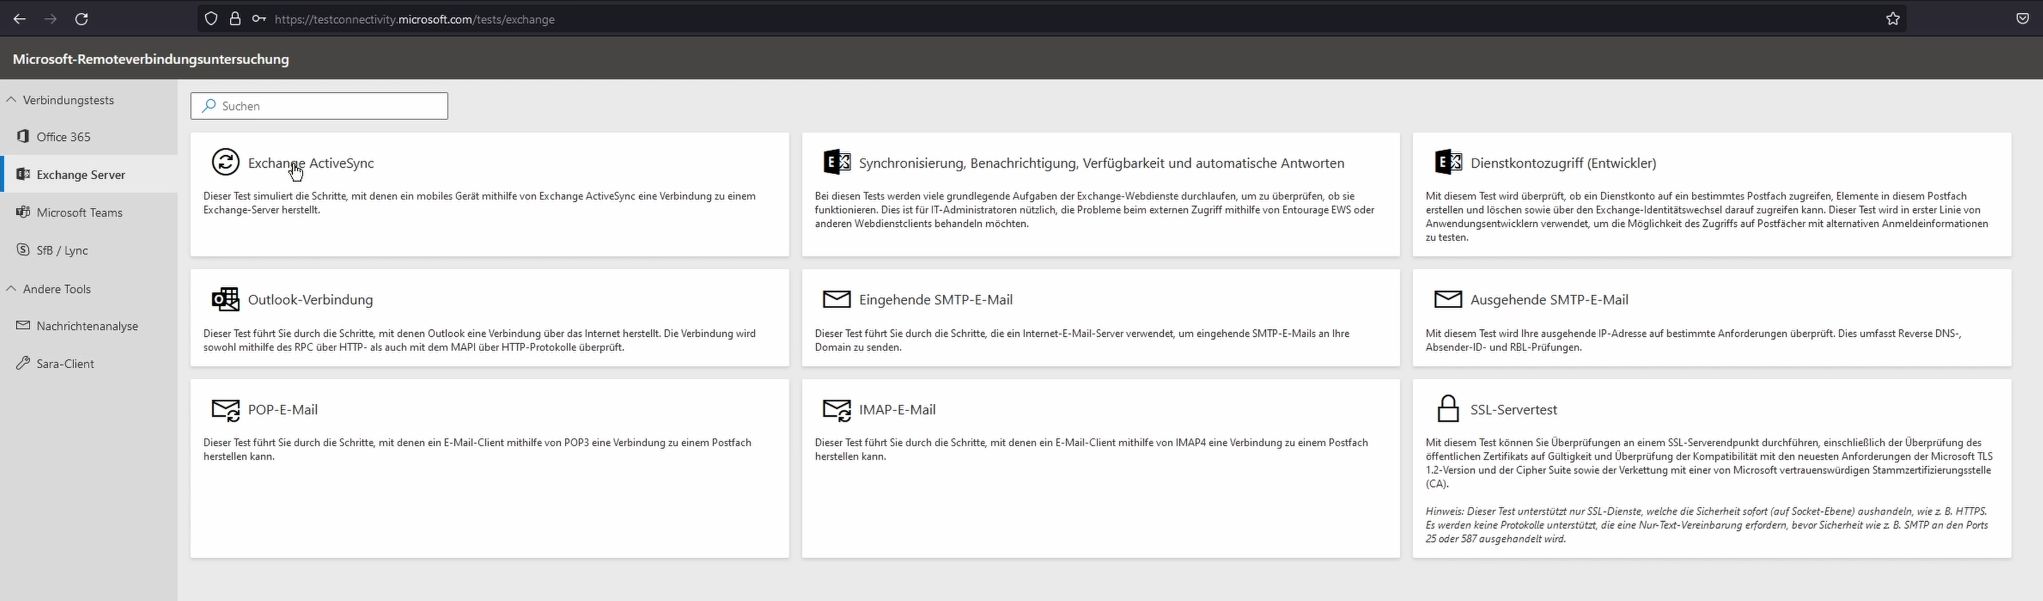Screen dimensions: 2043x601
Task: Click the Exchange ActiveSync sync icon
Action: [225, 162]
